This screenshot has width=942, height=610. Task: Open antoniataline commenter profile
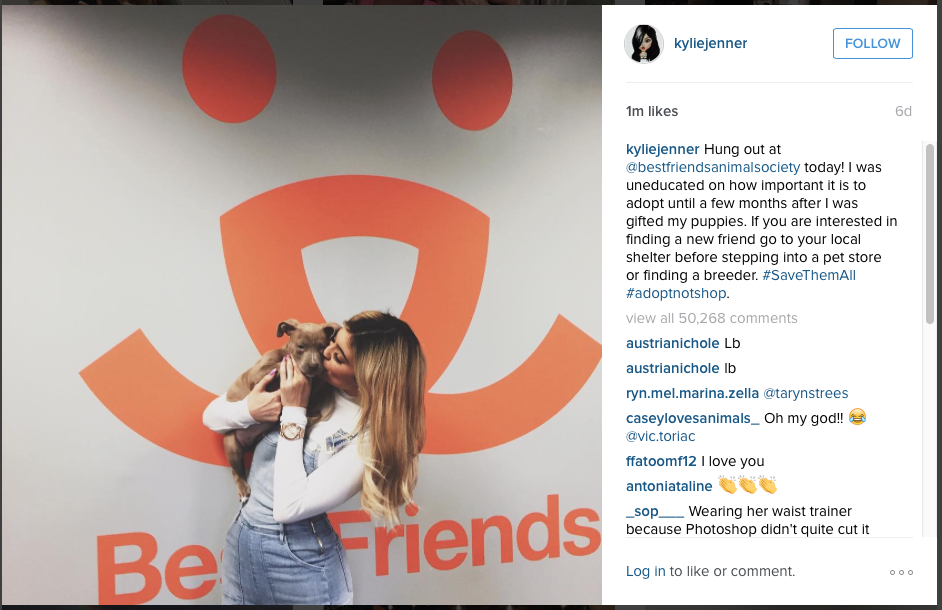tap(669, 486)
